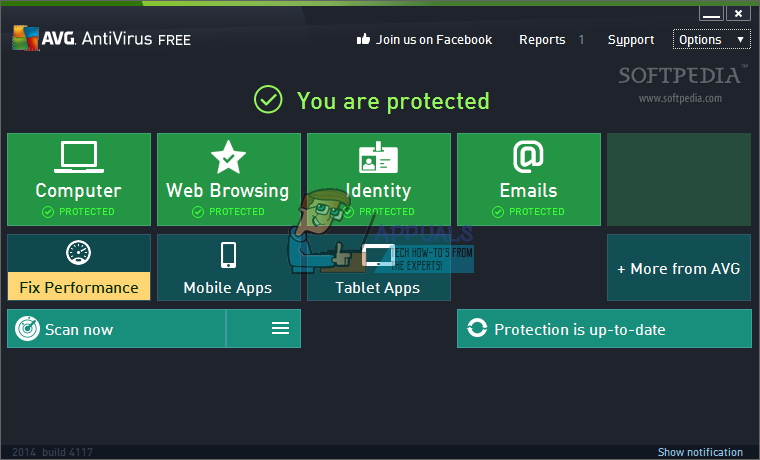The image size is (760, 460).
Task: Click Protection is up-to-date button
Action: (x=604, y=329)
